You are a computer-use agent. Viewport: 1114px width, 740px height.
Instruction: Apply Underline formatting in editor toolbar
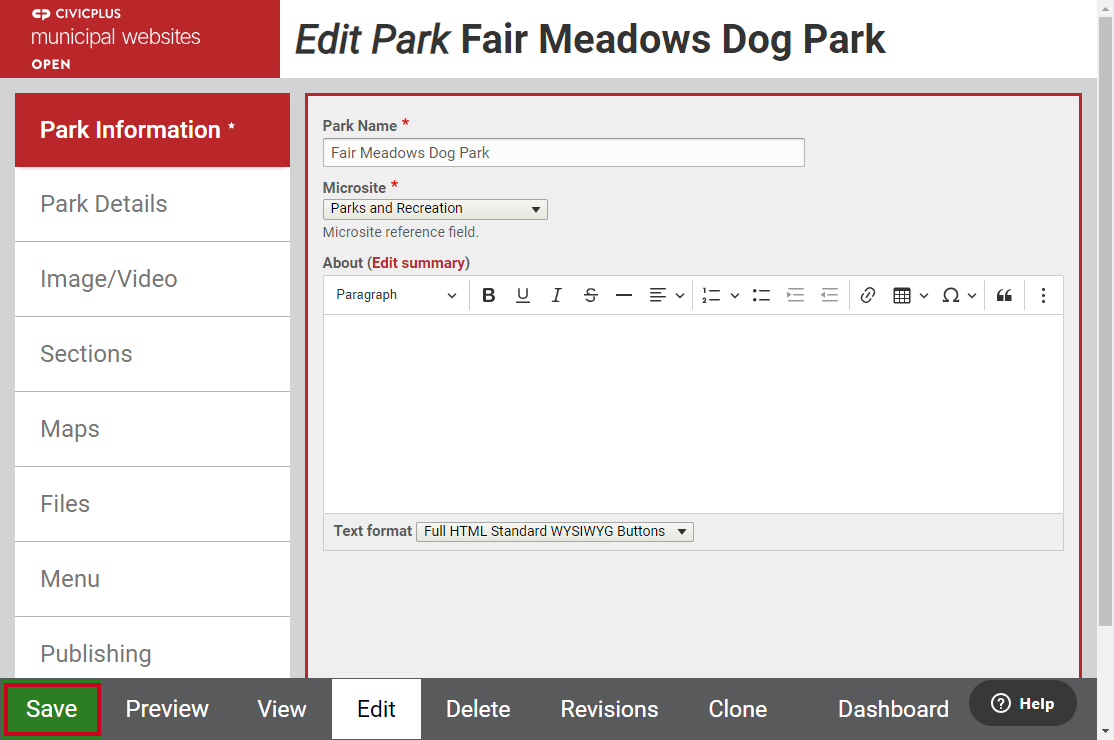point(523,295)
